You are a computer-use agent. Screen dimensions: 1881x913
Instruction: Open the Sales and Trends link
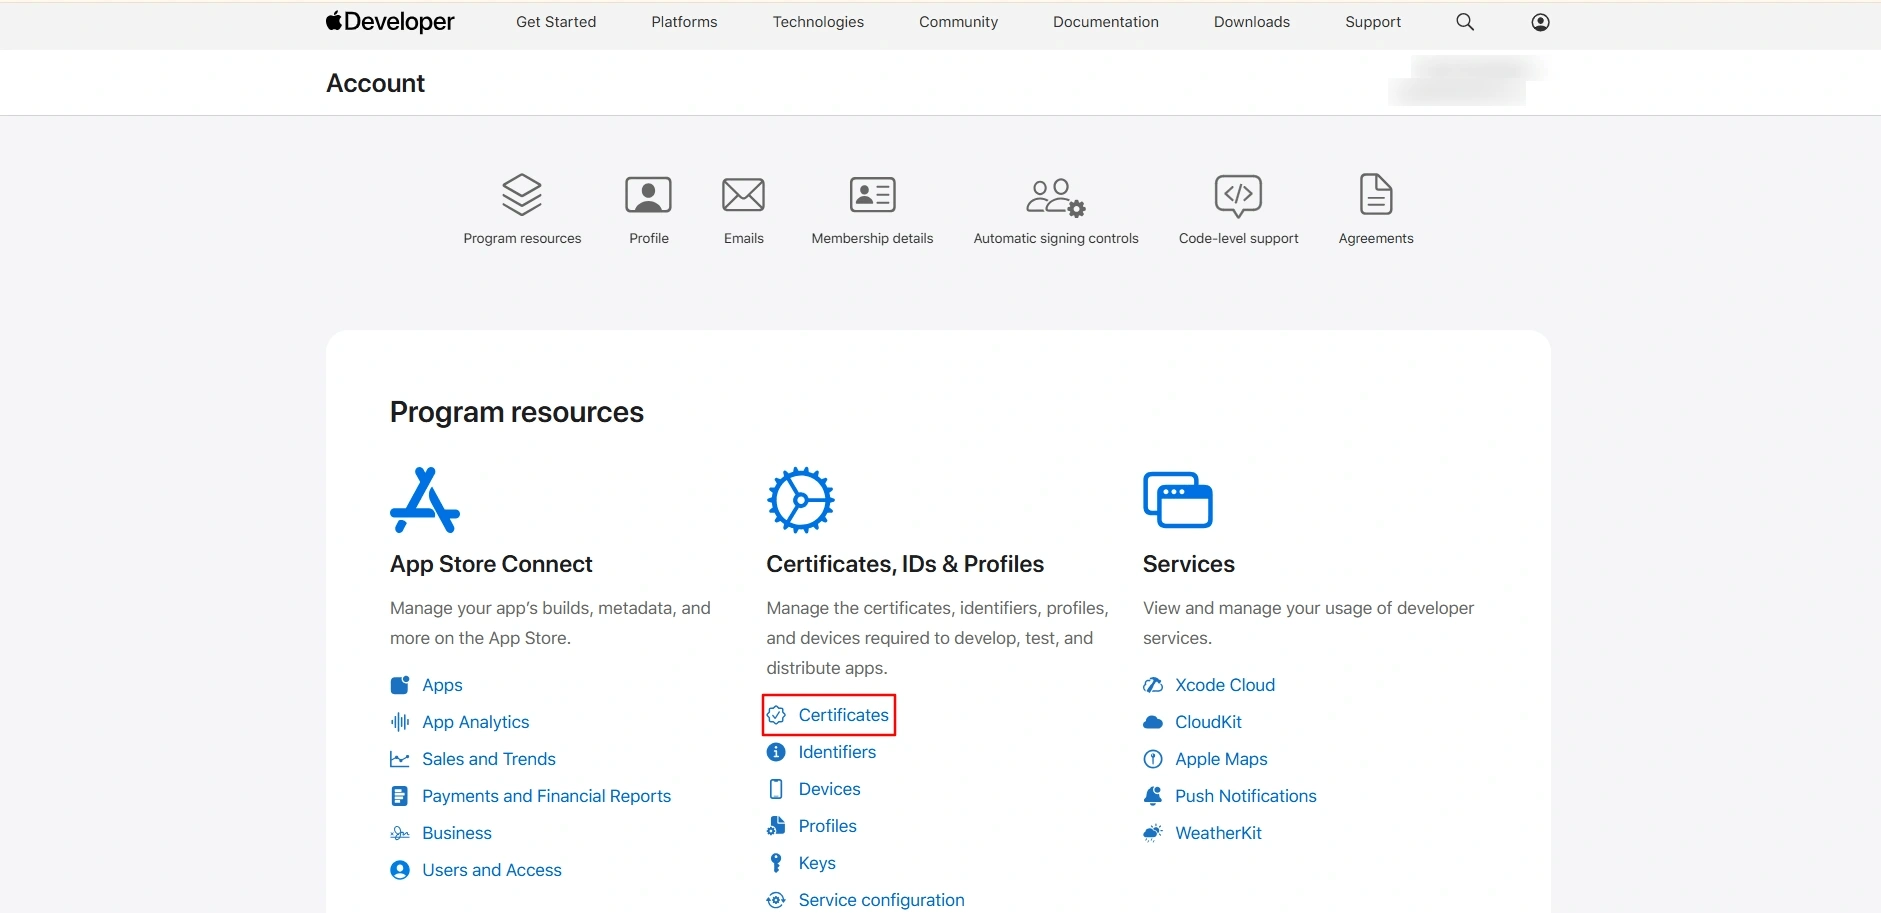[489, 759]
